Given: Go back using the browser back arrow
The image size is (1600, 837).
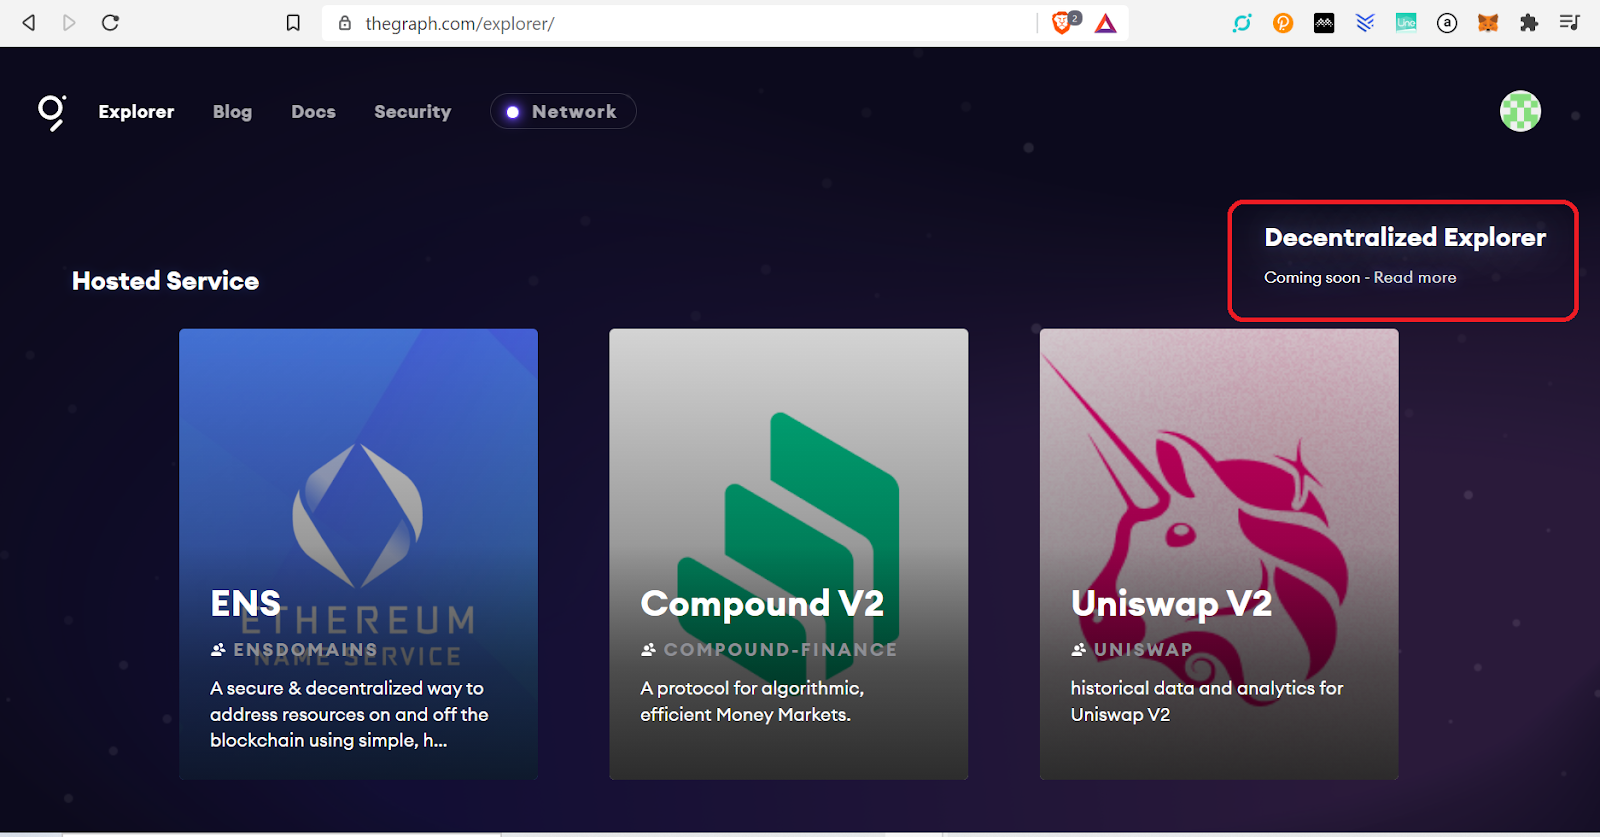Looking at the screenshot, I should point(29,22).
